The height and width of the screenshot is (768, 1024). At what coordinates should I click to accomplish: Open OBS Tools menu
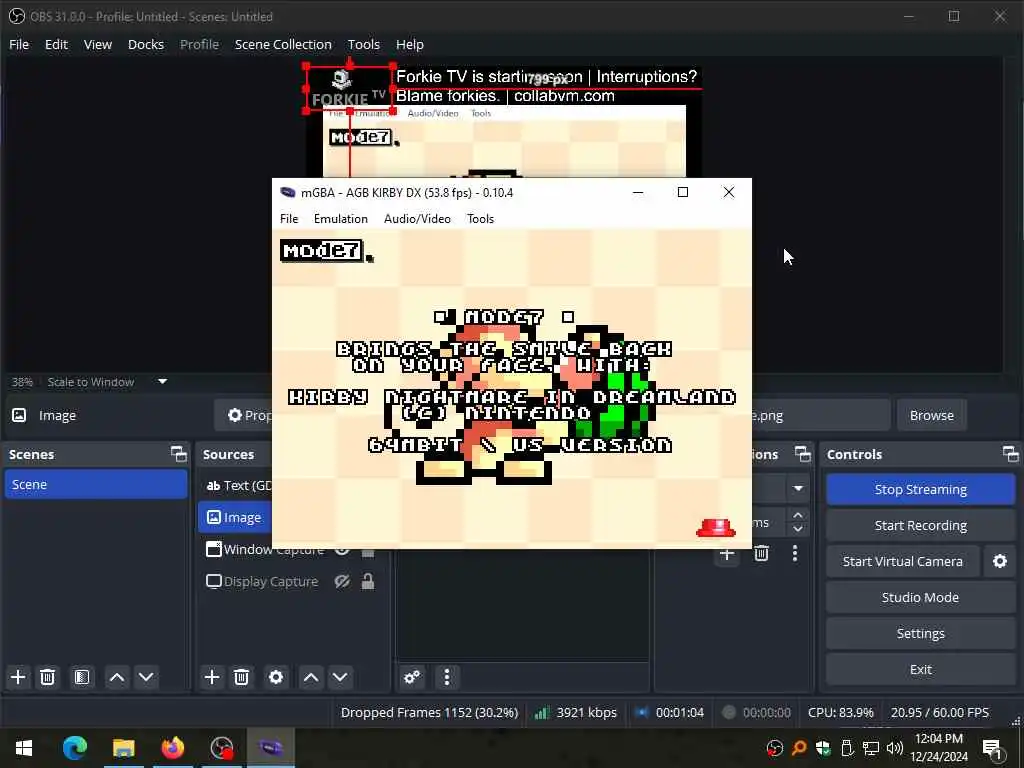tap(363, 44)
